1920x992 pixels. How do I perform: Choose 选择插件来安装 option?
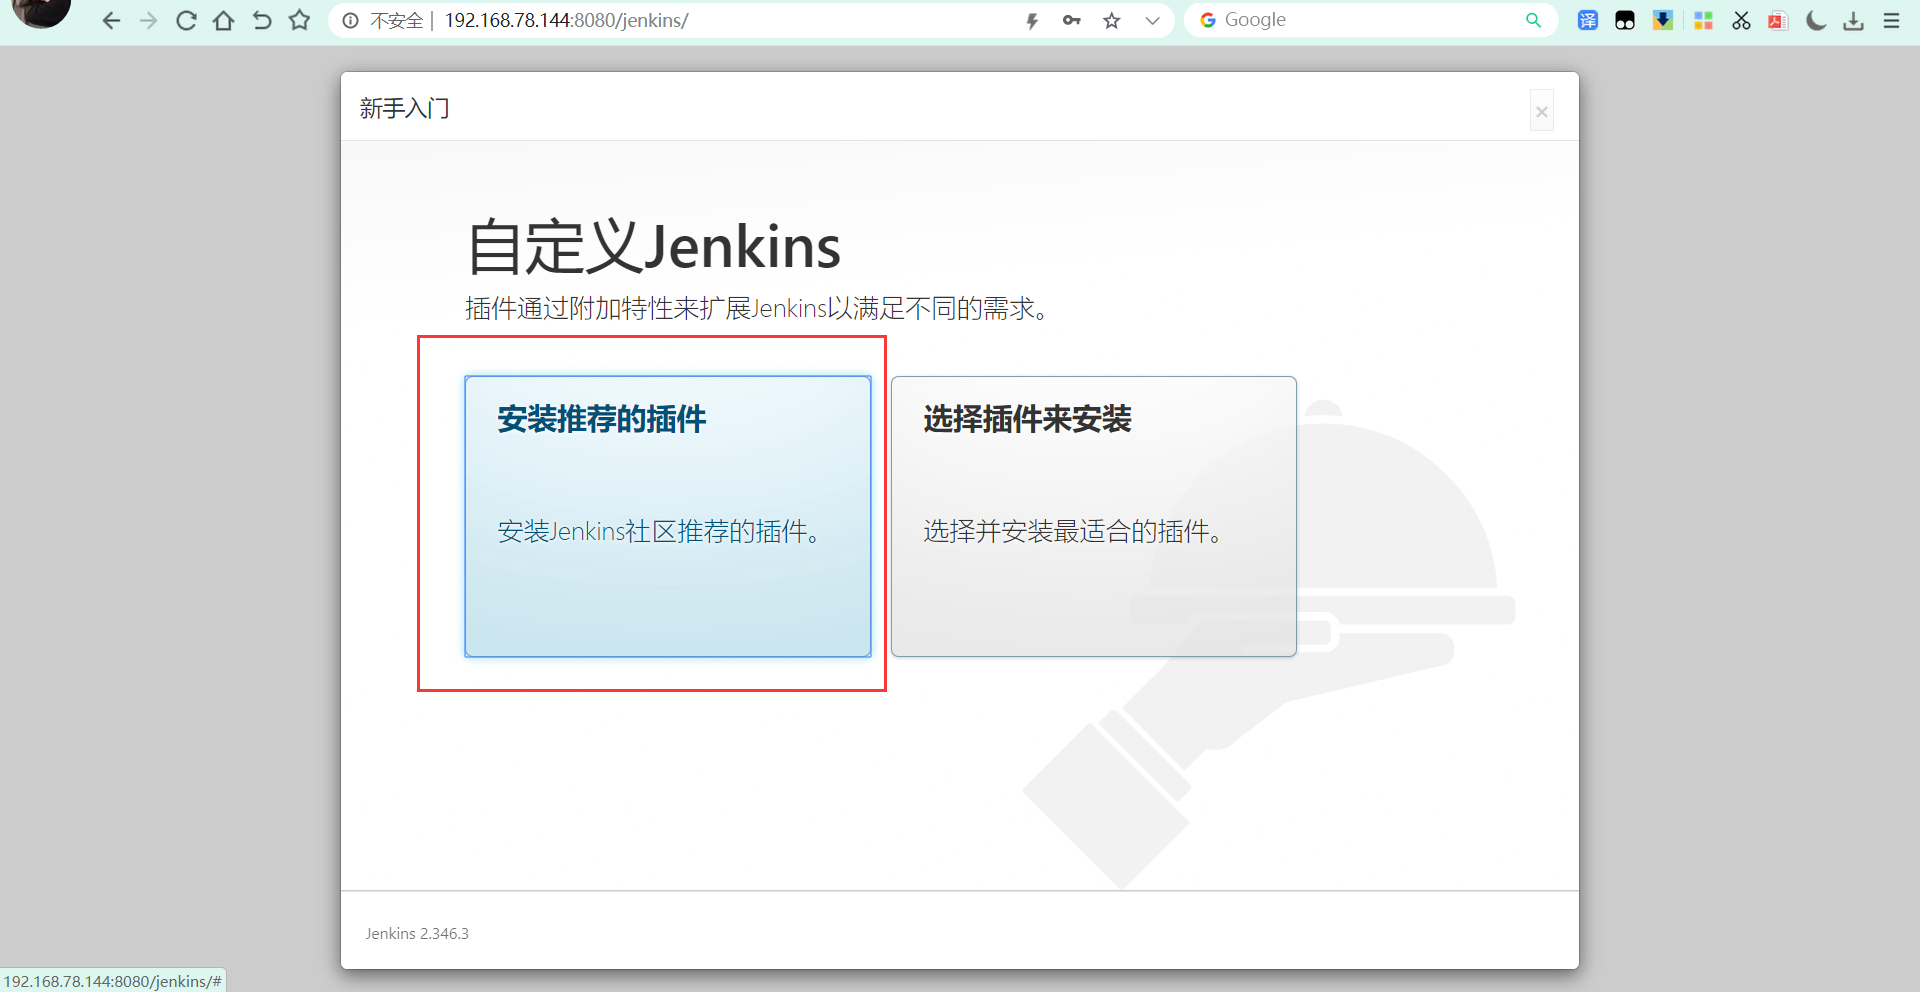tap(1094, 516)
